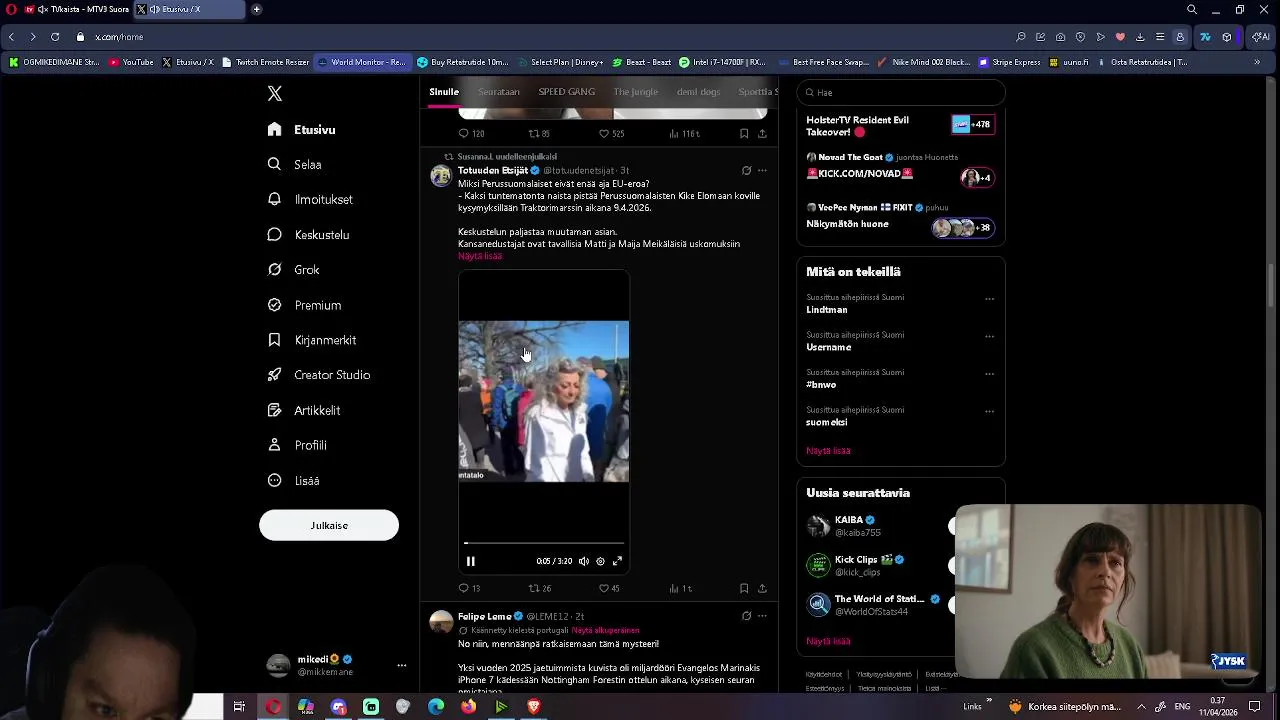Open options for #bnwo trend
The height and width of the screenshot is (720, 1280).
pyautogui.click(x=989, y=374)
